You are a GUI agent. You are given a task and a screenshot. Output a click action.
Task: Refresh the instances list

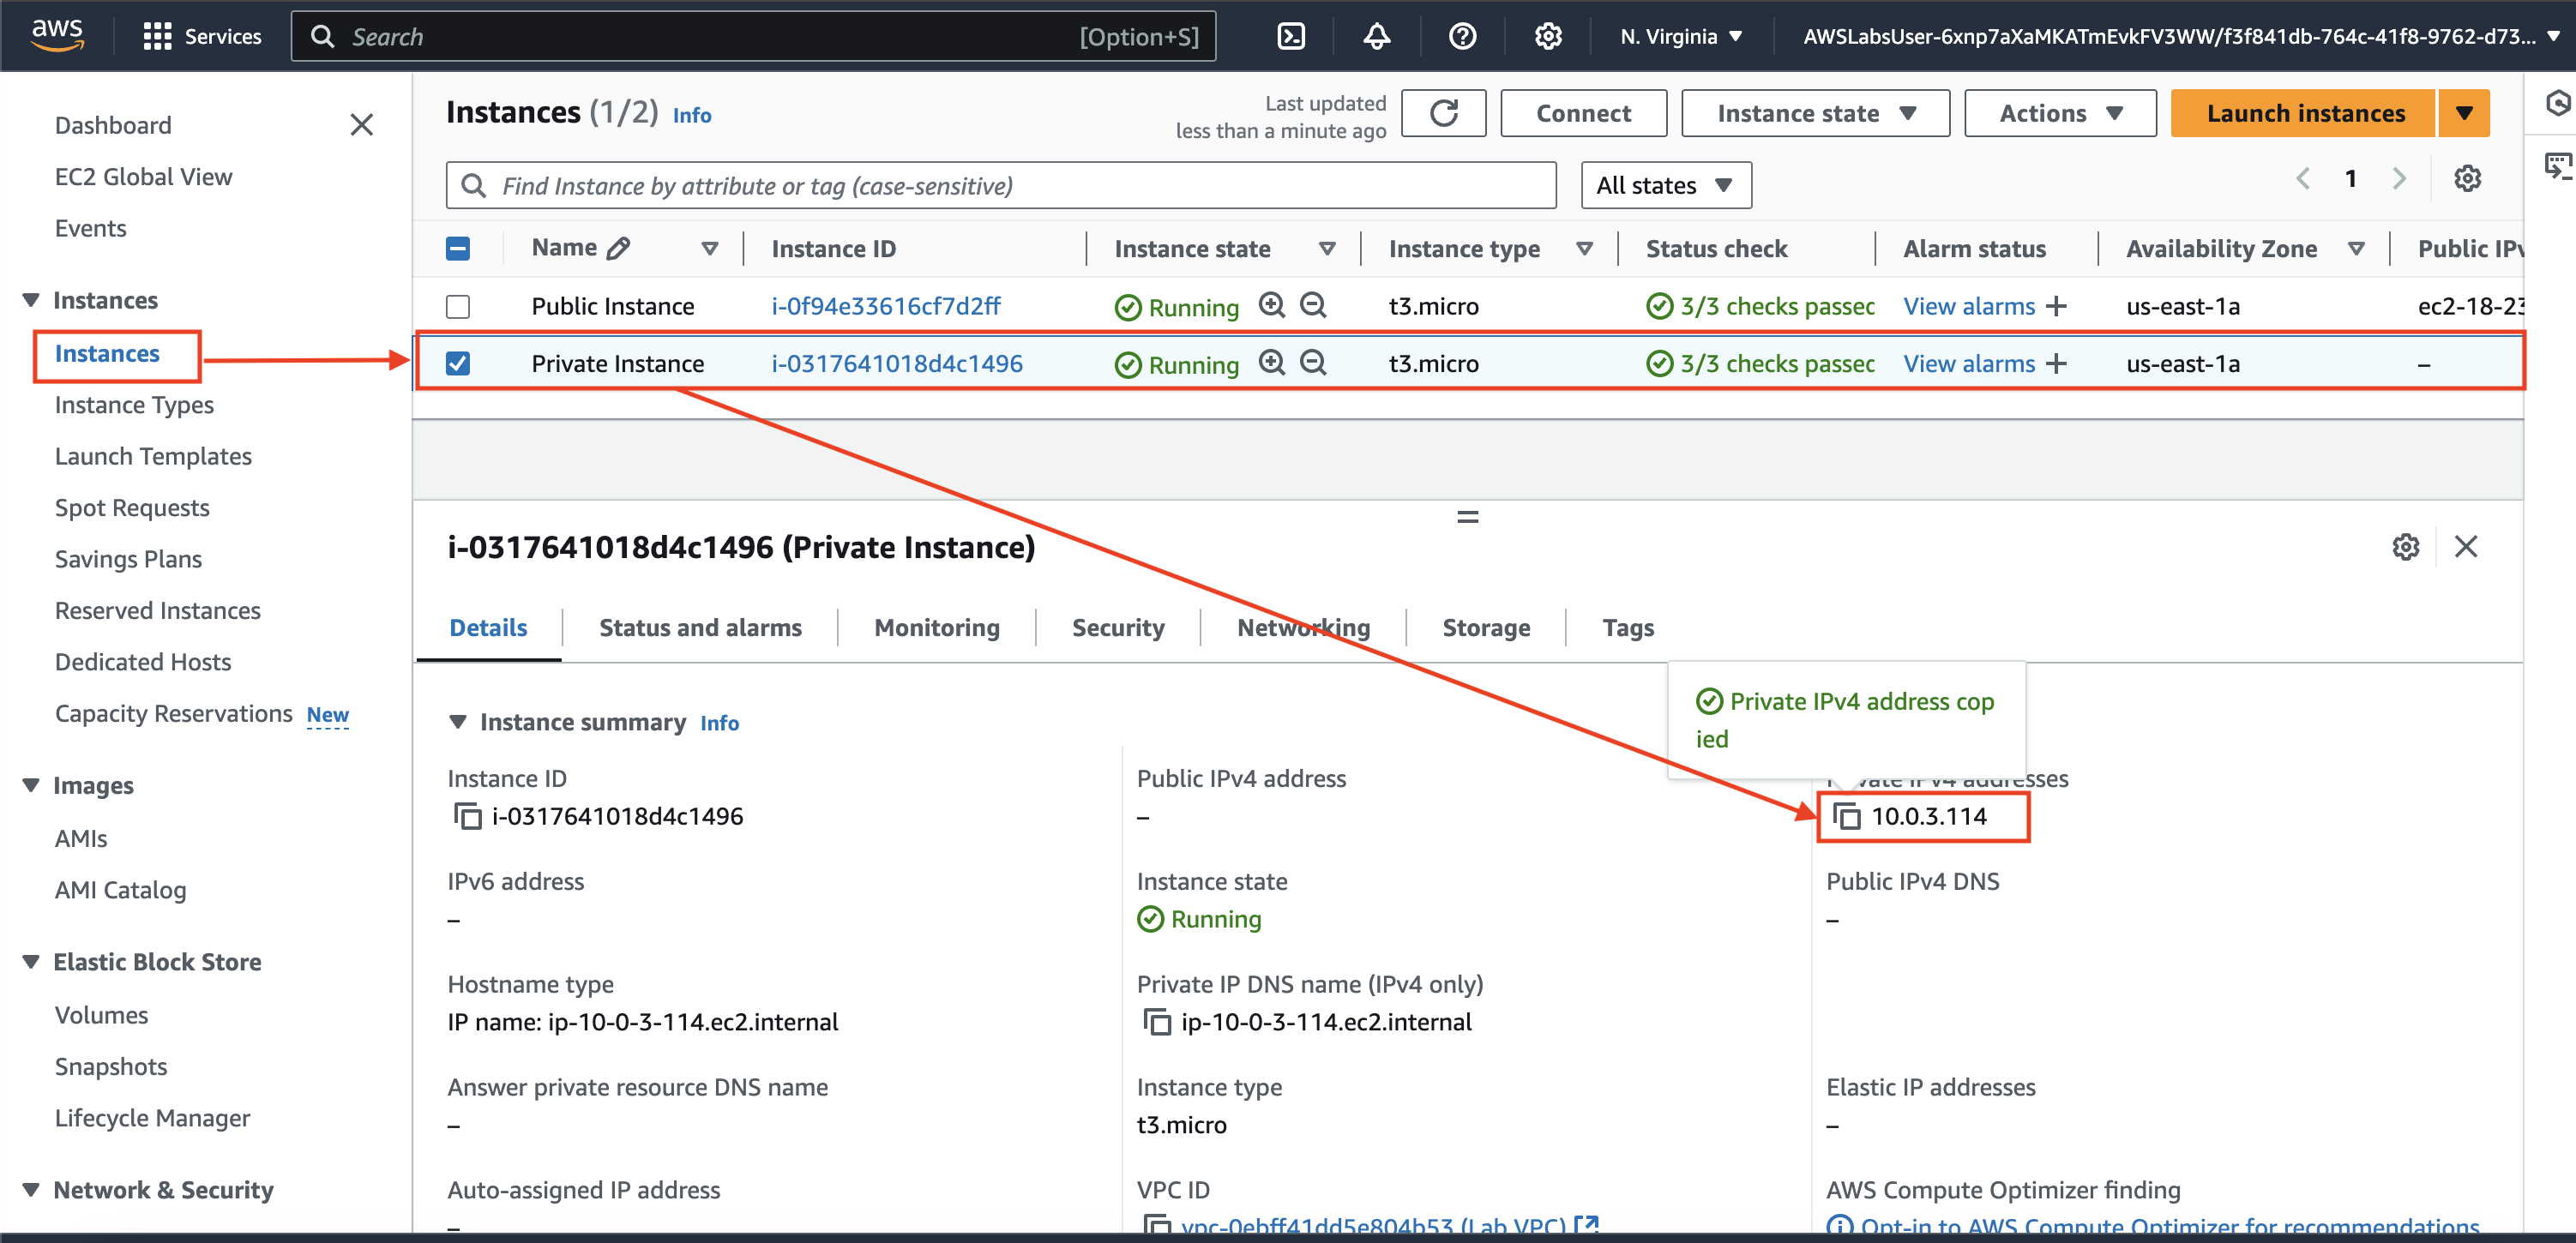(x=1443, y=113)
